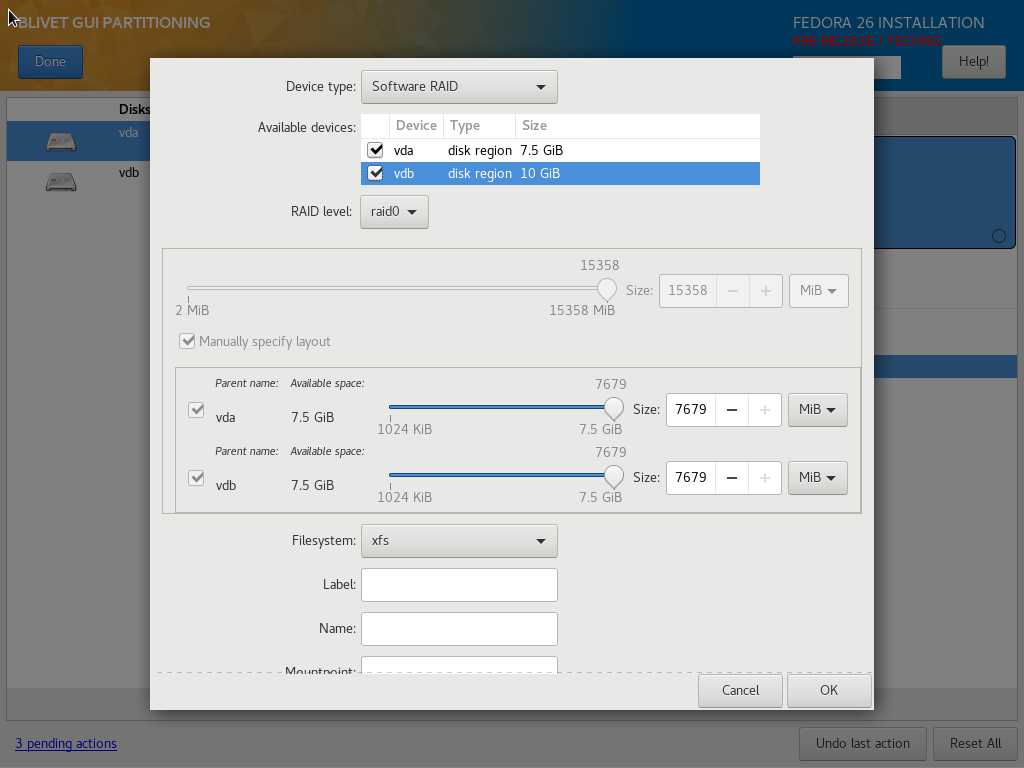Decrease total RAID size with minus button

coord(733,291)
